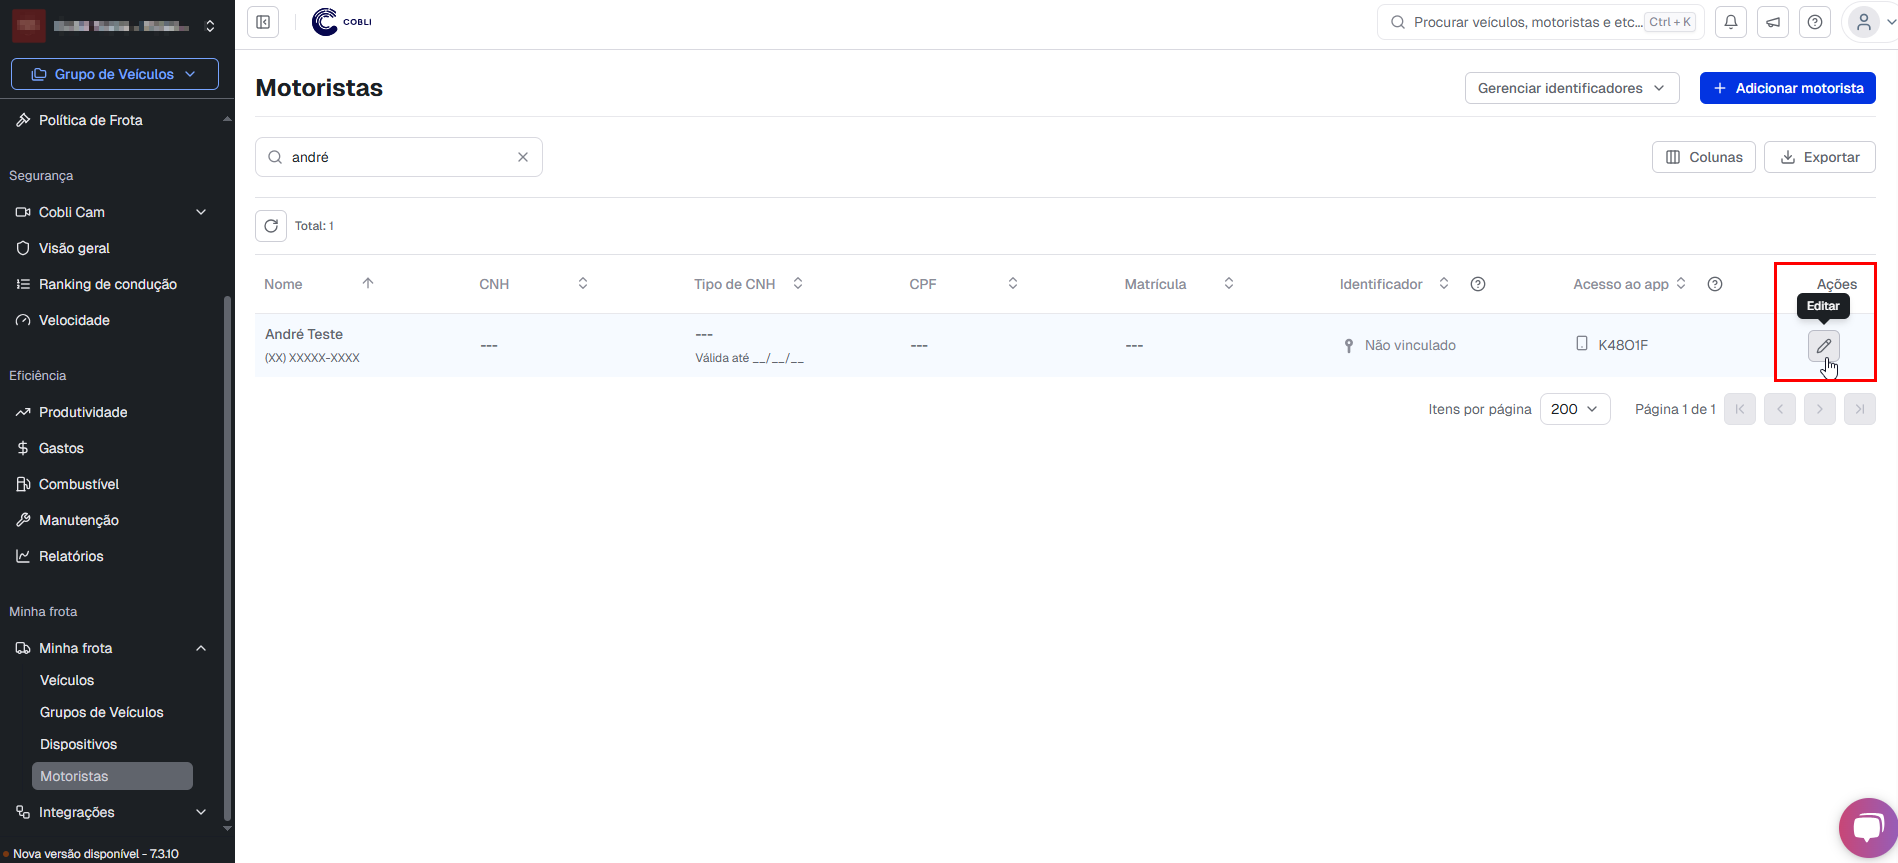Sort table by Matrícula column
The height and width of the screenshot is (863, 1898).
click(x=1229, y=283)
